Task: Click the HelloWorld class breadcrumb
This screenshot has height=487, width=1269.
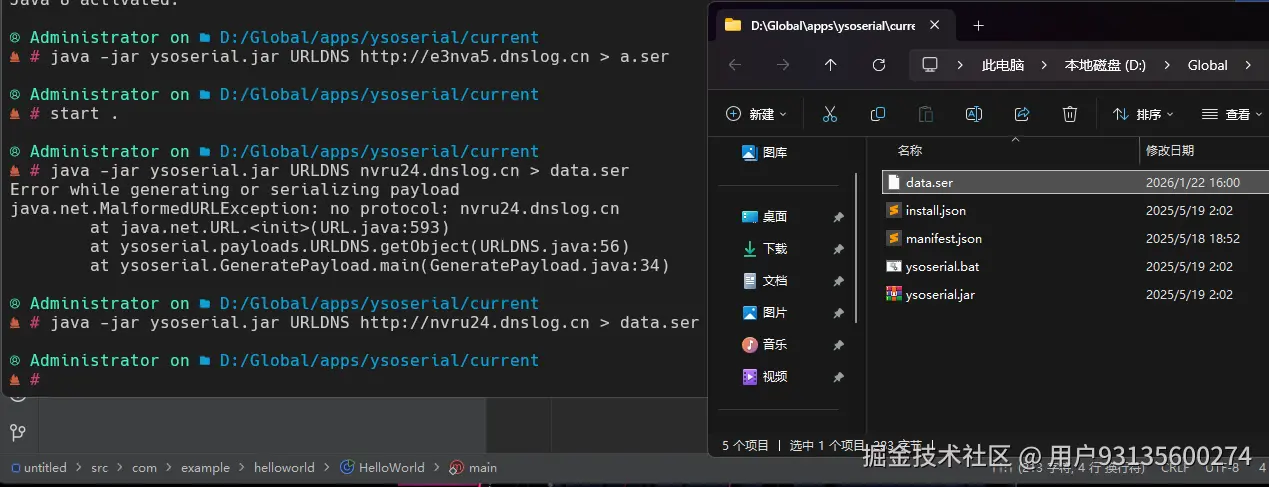Action: coord(382,467)
